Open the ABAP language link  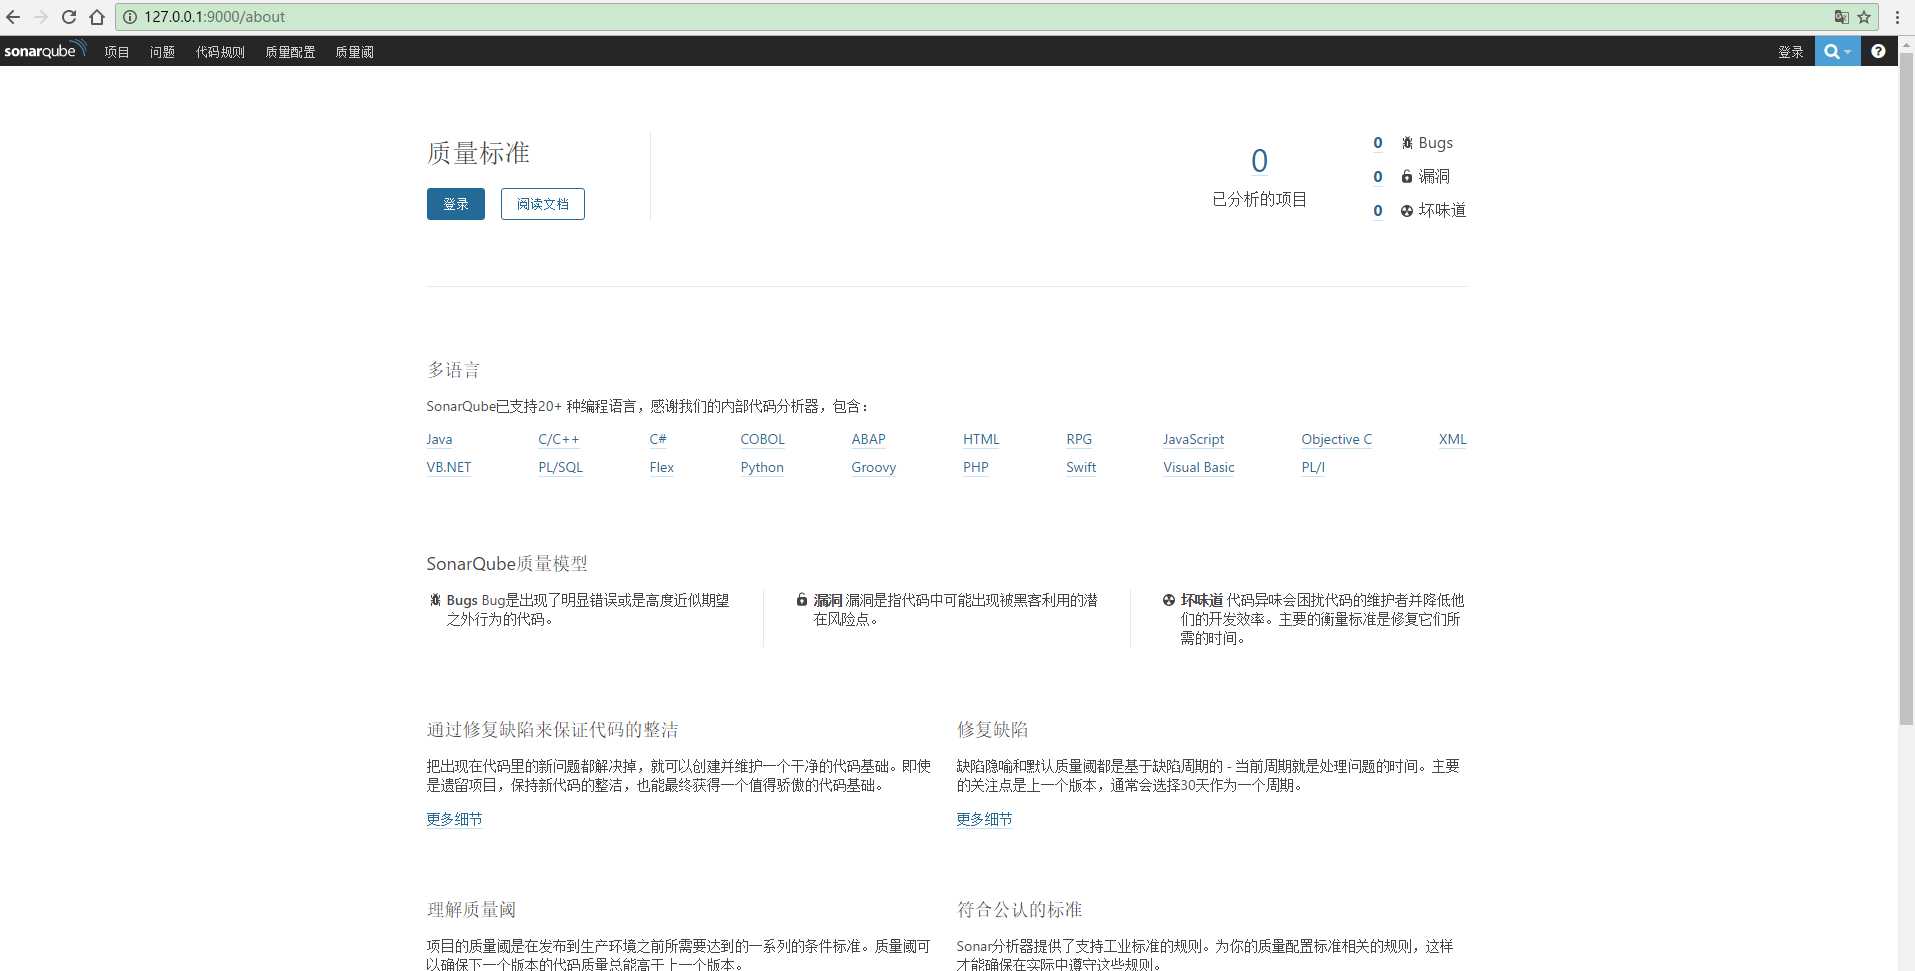(x=868, y=439)
